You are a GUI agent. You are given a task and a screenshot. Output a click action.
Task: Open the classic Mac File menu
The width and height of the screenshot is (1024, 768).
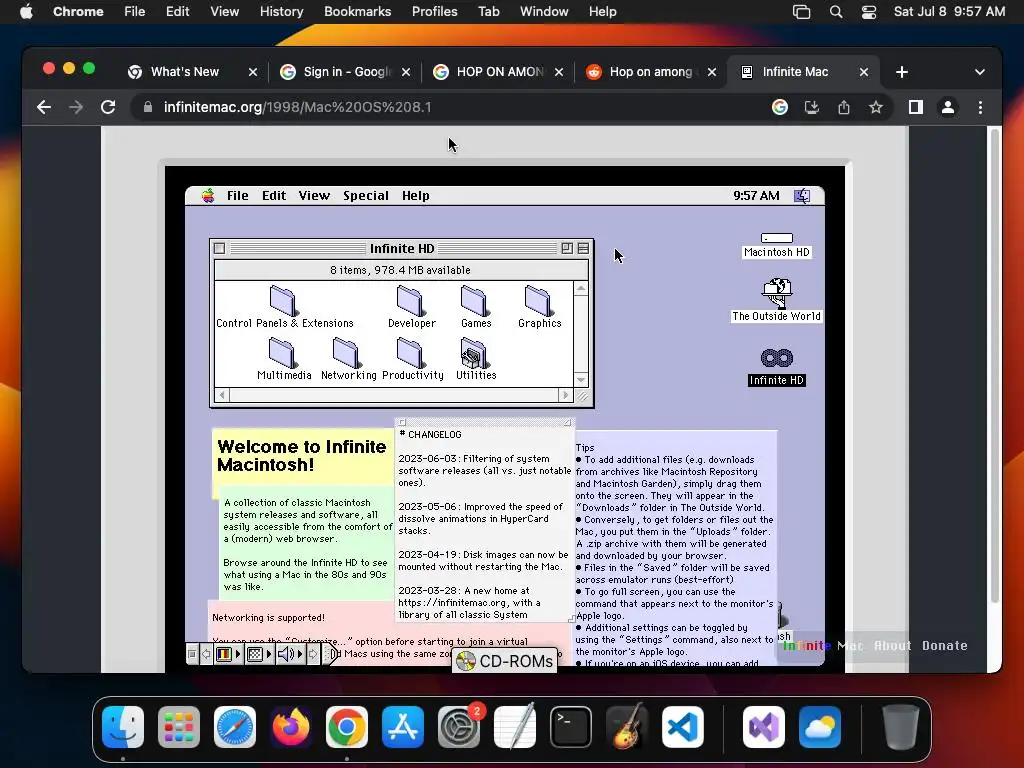pos(237,195)
